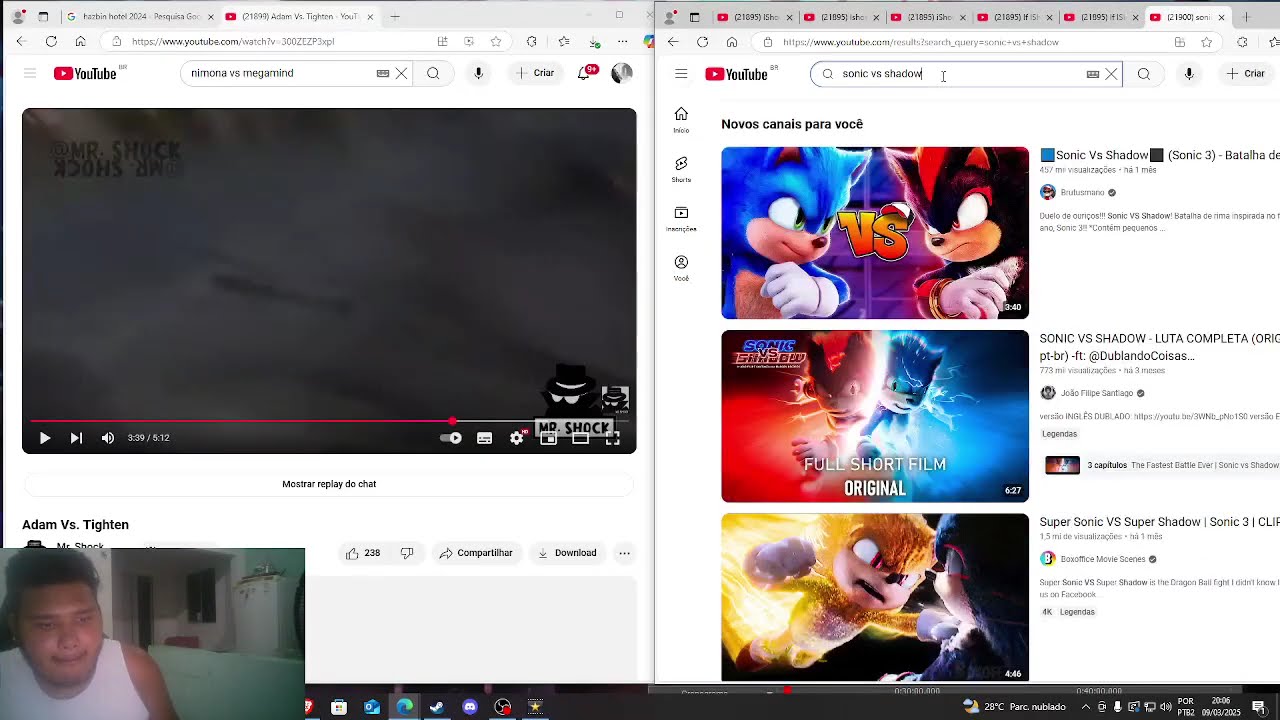The image size is (1280, 720).
Task: Click search magnifier in left window
Action: tap(433, 73)
